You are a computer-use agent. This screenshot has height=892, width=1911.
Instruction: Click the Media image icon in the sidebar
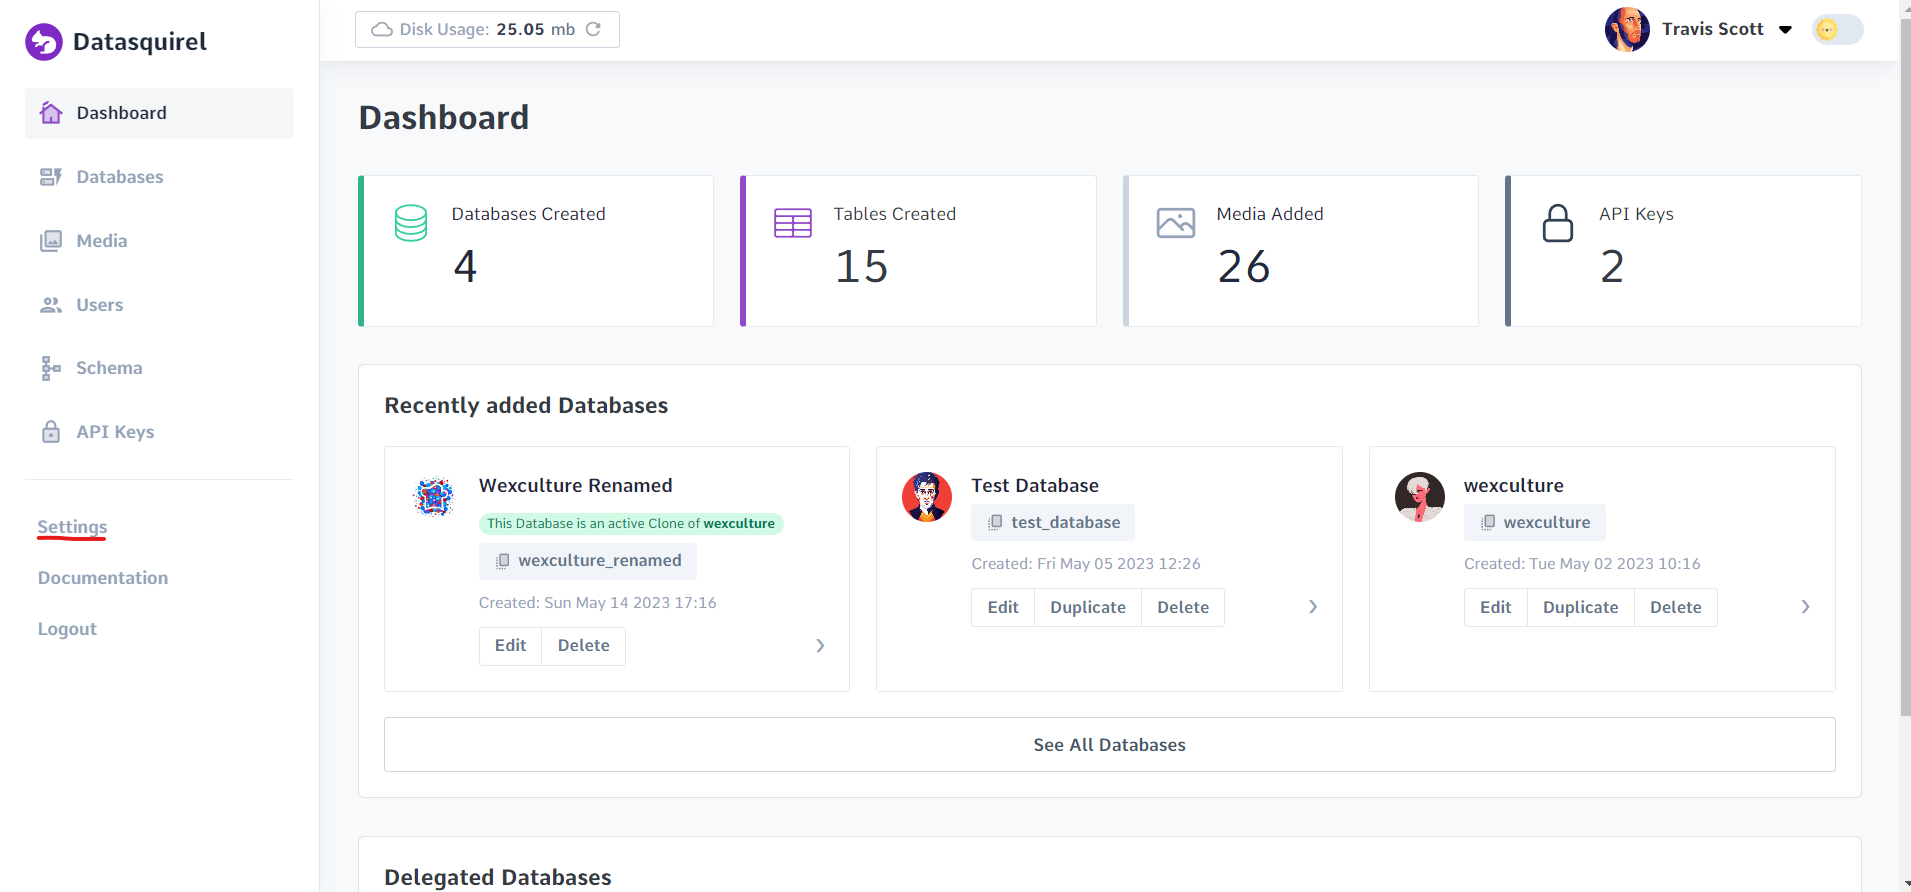point(51,241)
